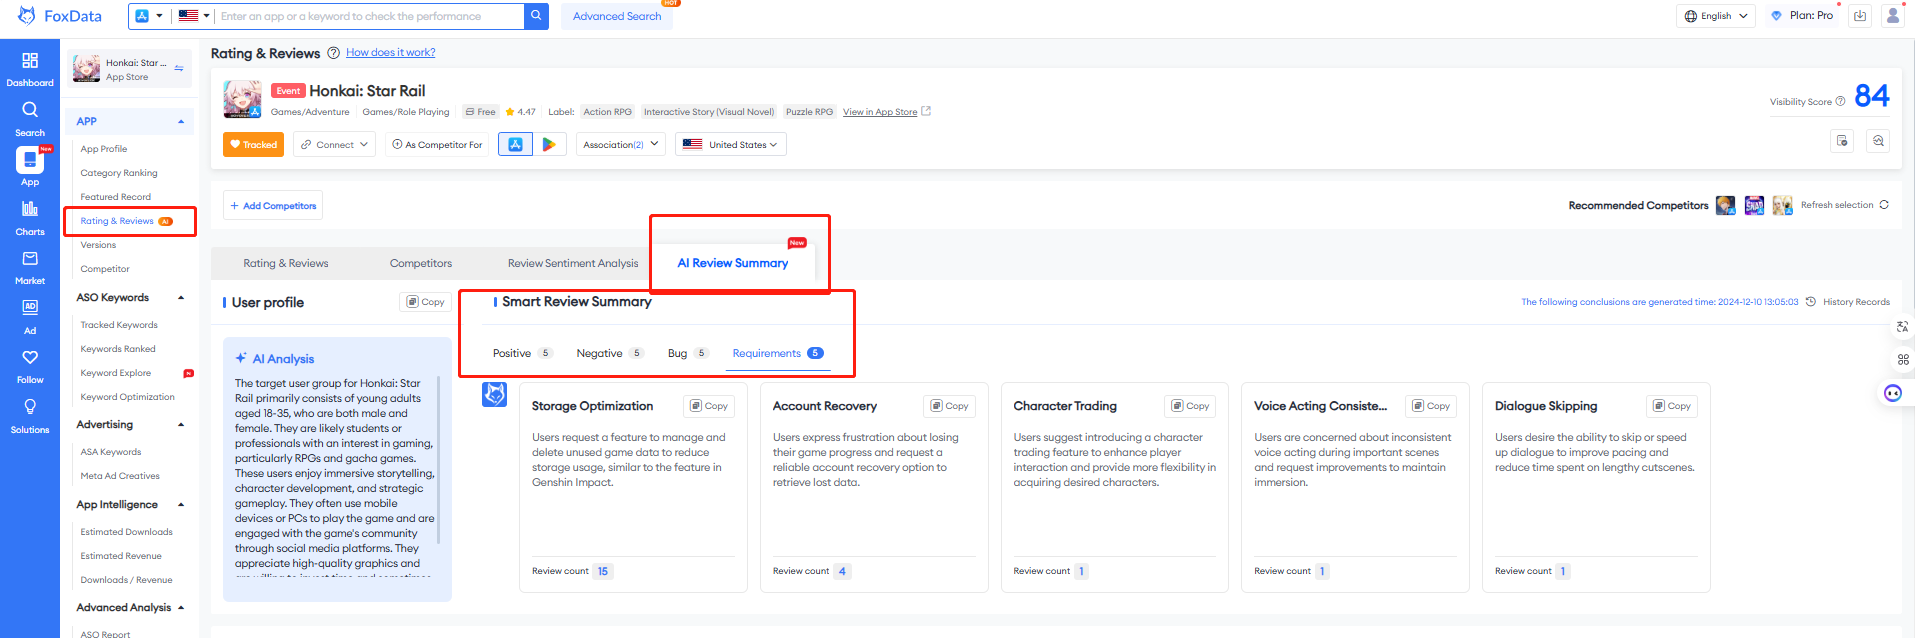Collapse the App Intelligence sidebar section
The height and width of the screenshot is (638, 1915).
pyautogui.click(x=181, y=505)
